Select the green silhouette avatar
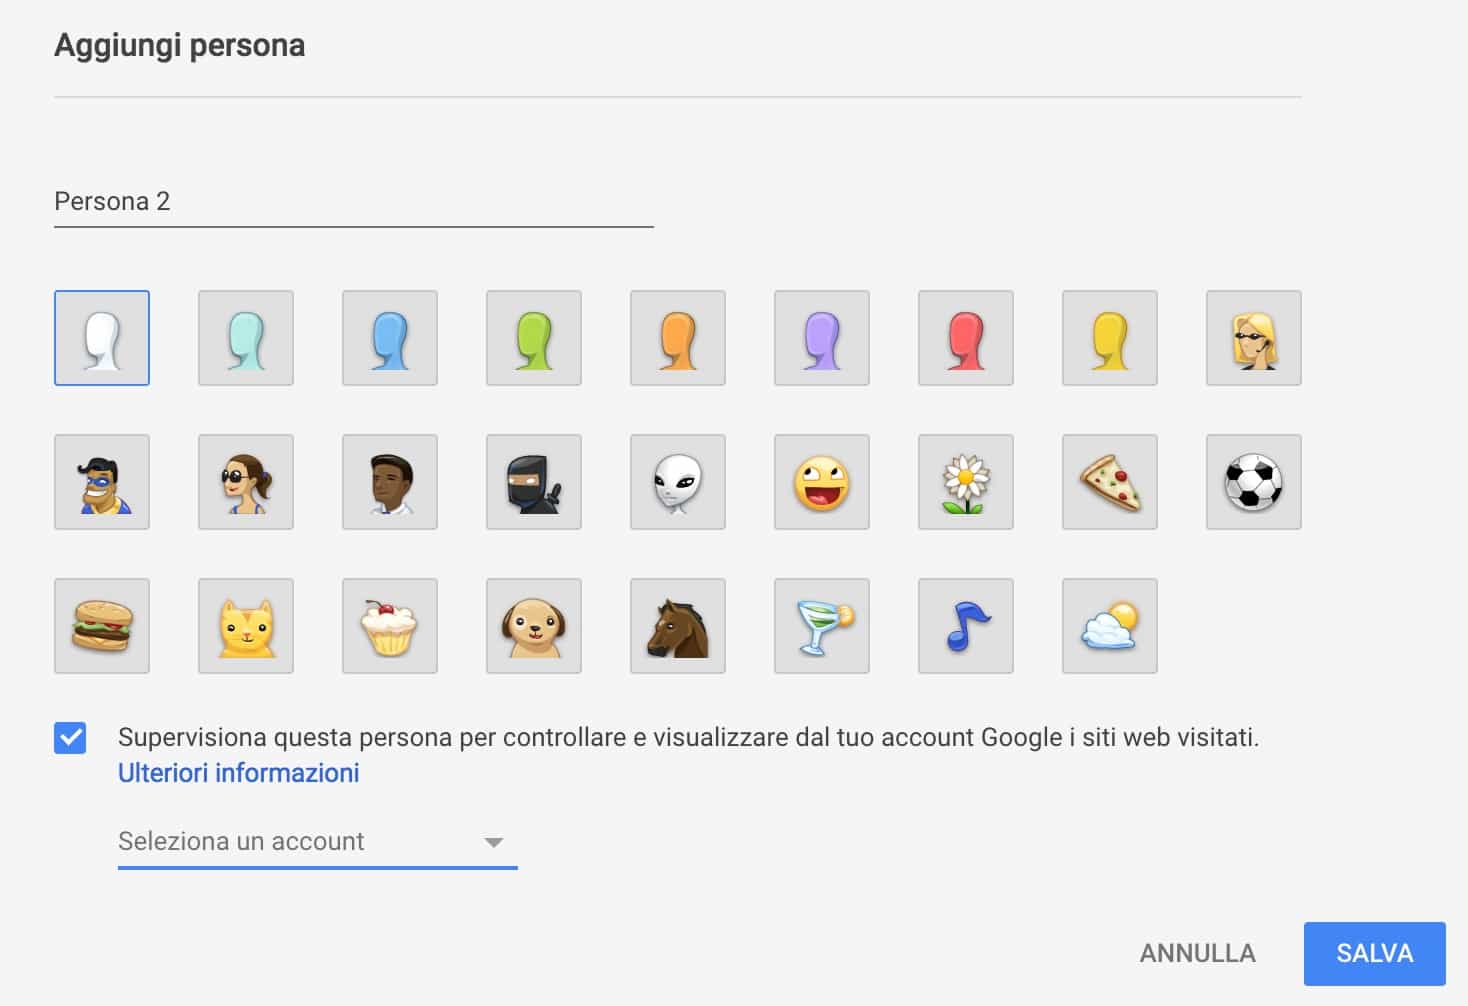 pos(534,338)
